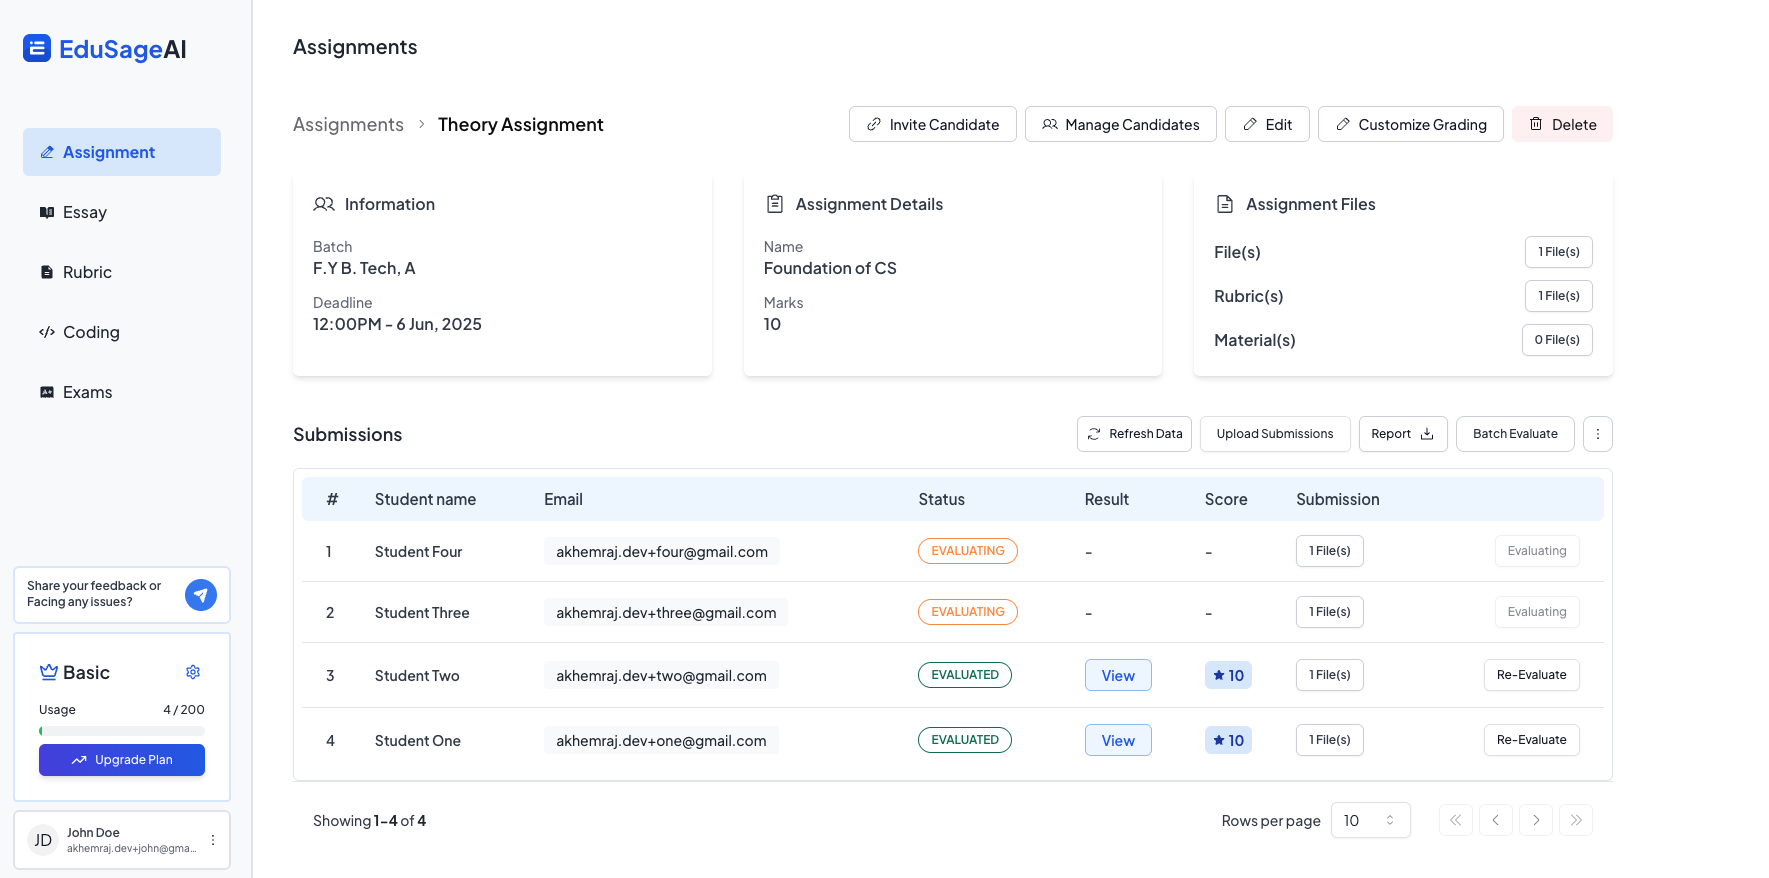Click the usage progress bar

click(x=121, y=731)
